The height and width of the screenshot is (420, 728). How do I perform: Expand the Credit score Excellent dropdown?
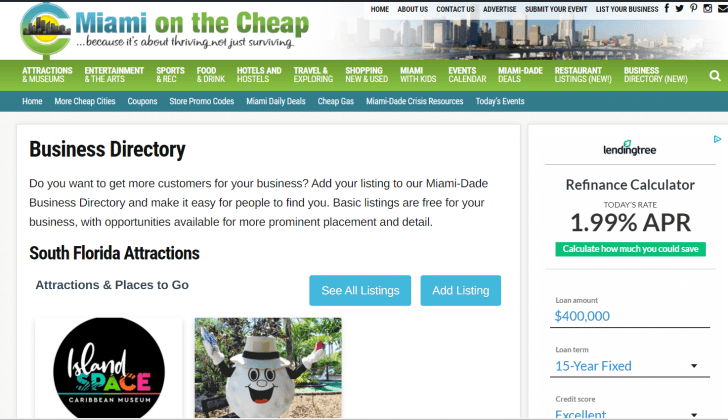coord(630,413)
